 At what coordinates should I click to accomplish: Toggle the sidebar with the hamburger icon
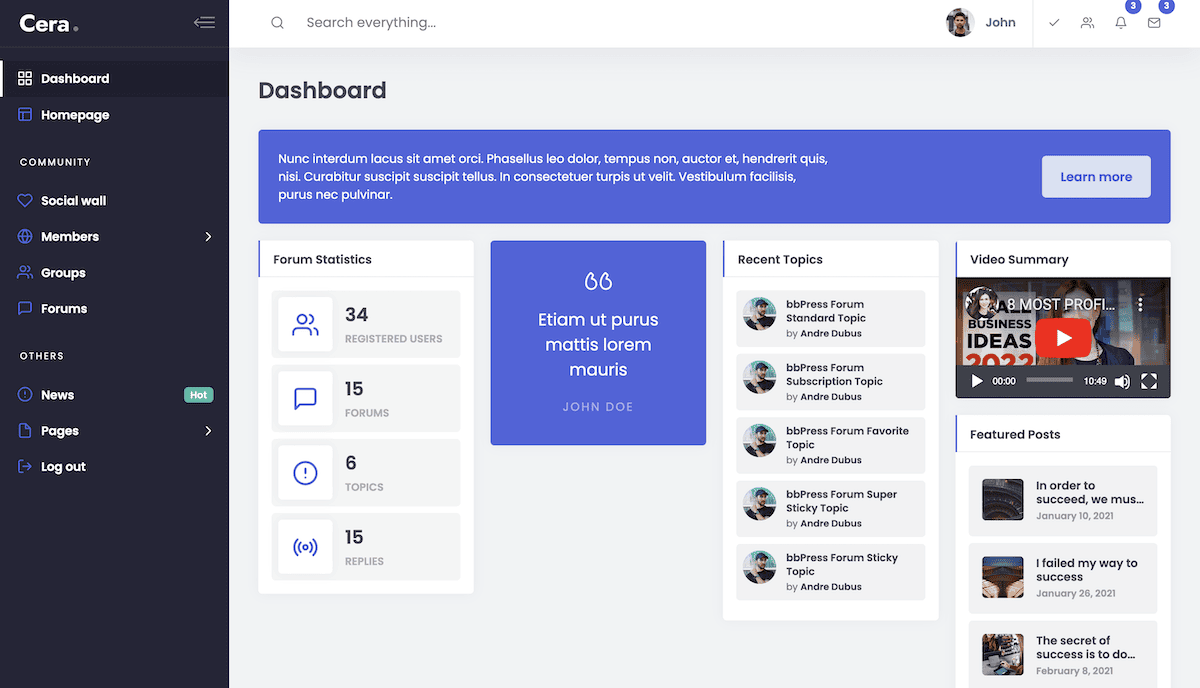point(204,22)
